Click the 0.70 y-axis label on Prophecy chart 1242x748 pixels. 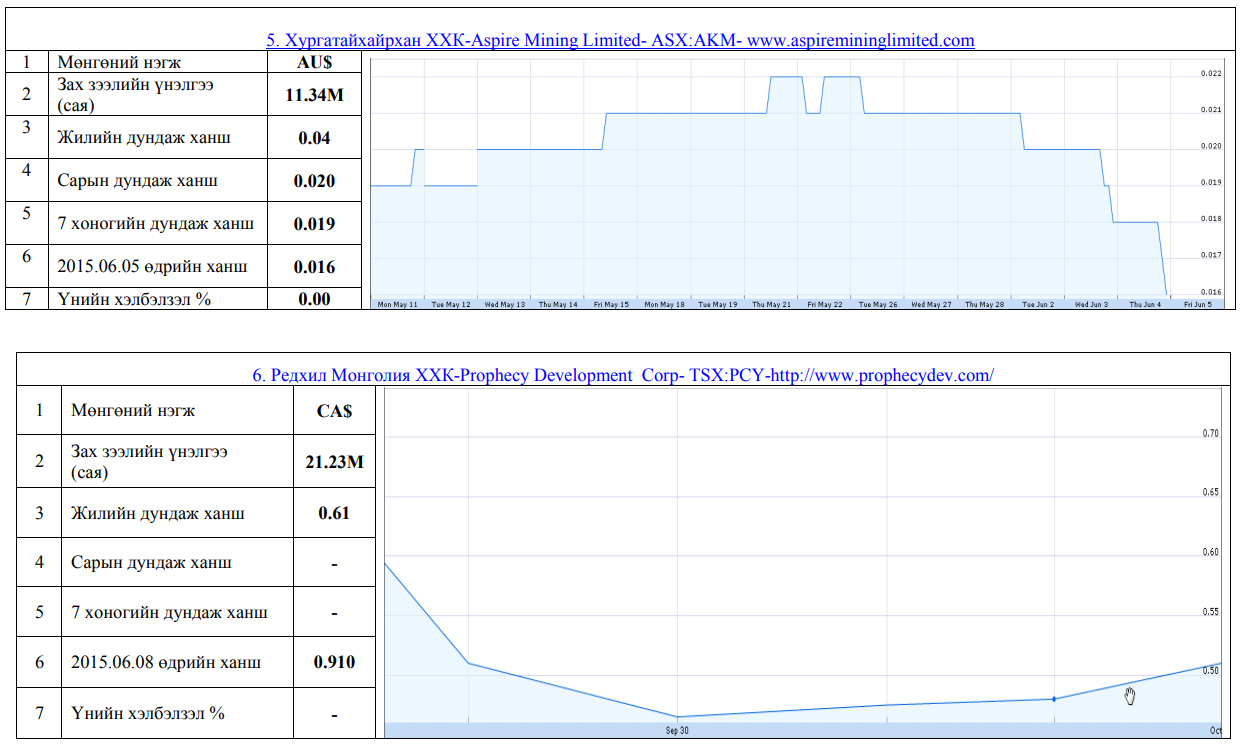(x=1210, y=433)
